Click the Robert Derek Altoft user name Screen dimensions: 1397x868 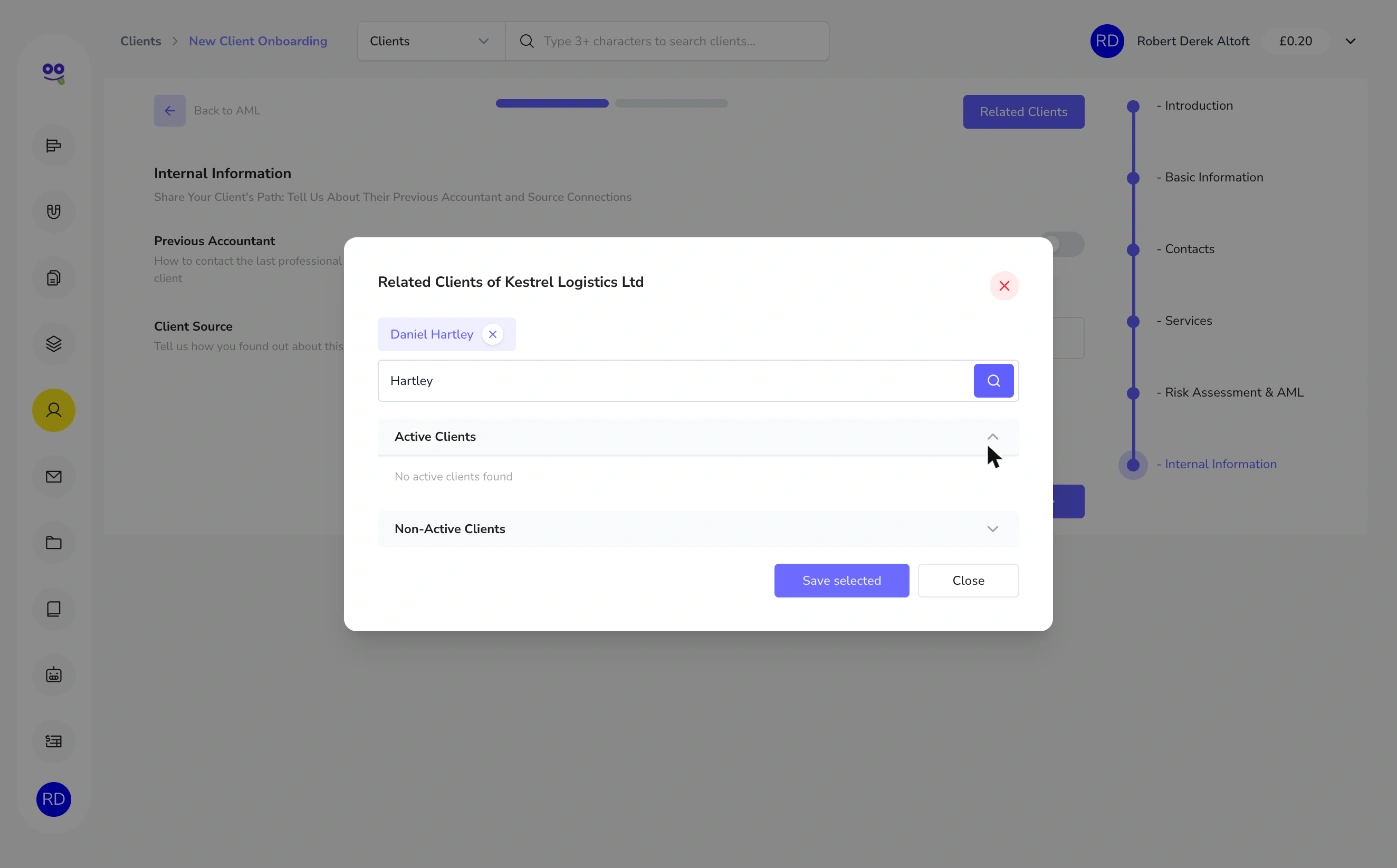pyautogui.click(x=1193, y=41)
